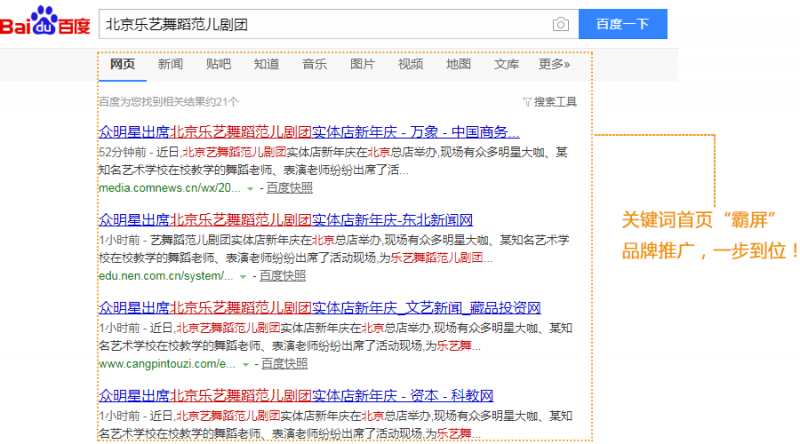Select the 网页 tab
The image size is (800, 444).
pos(122,65)
